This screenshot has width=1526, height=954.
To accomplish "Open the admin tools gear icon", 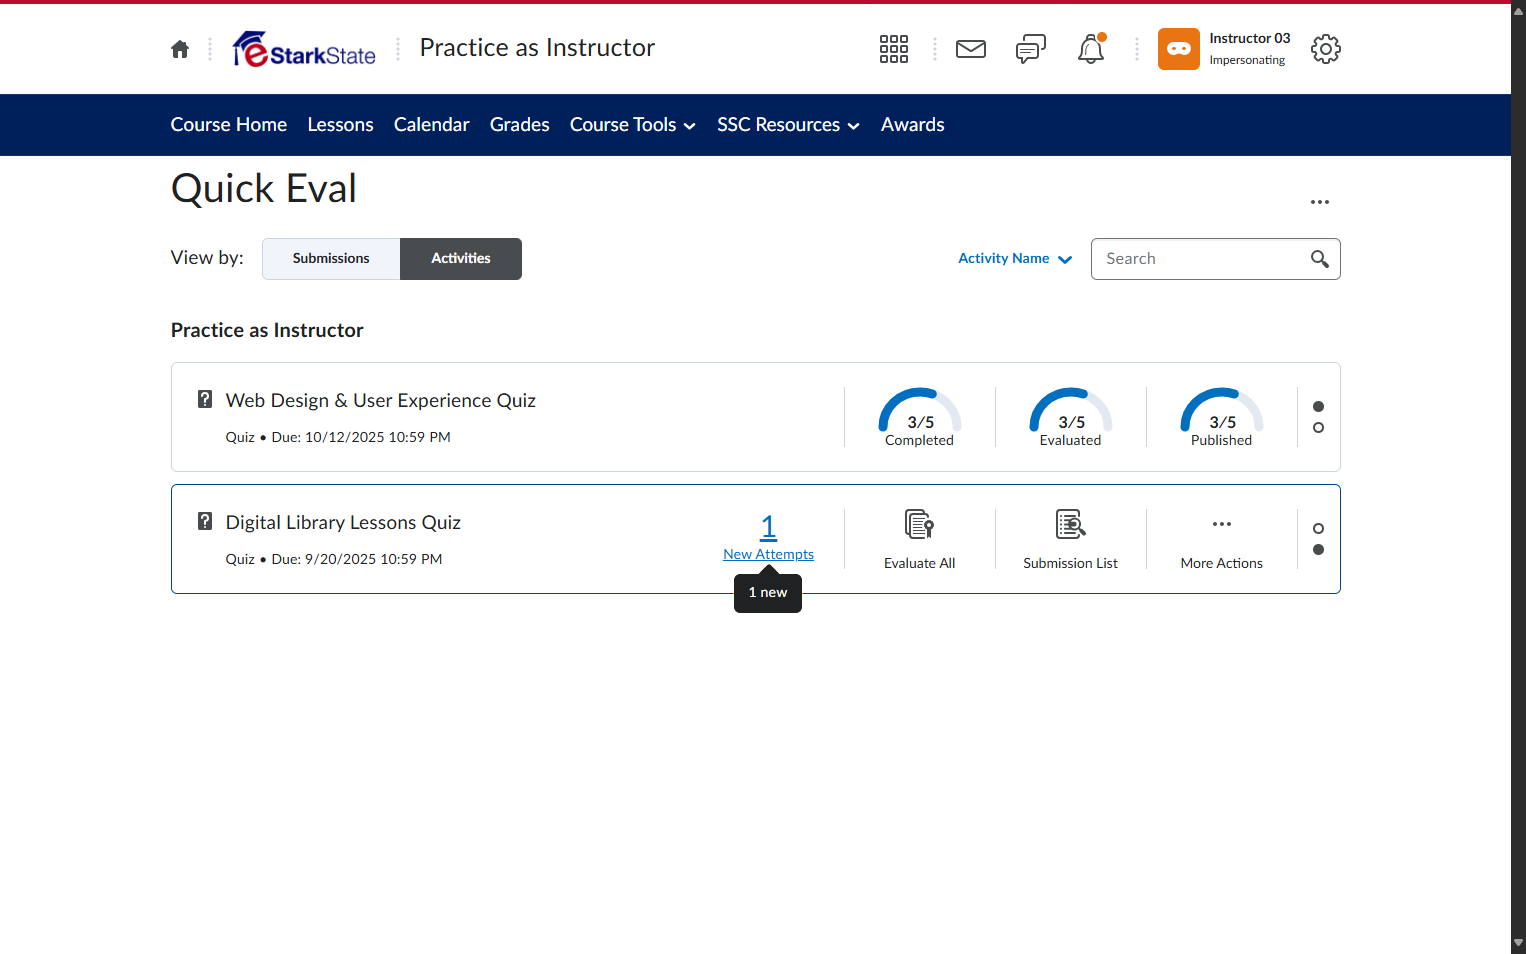I will 1326,49.
